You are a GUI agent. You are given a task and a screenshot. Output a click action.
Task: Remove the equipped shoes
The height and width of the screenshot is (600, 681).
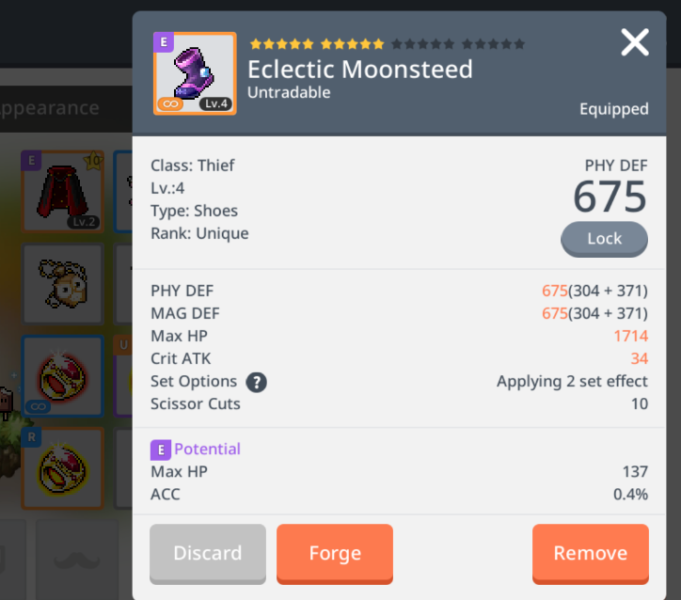(x=591, y=554)
